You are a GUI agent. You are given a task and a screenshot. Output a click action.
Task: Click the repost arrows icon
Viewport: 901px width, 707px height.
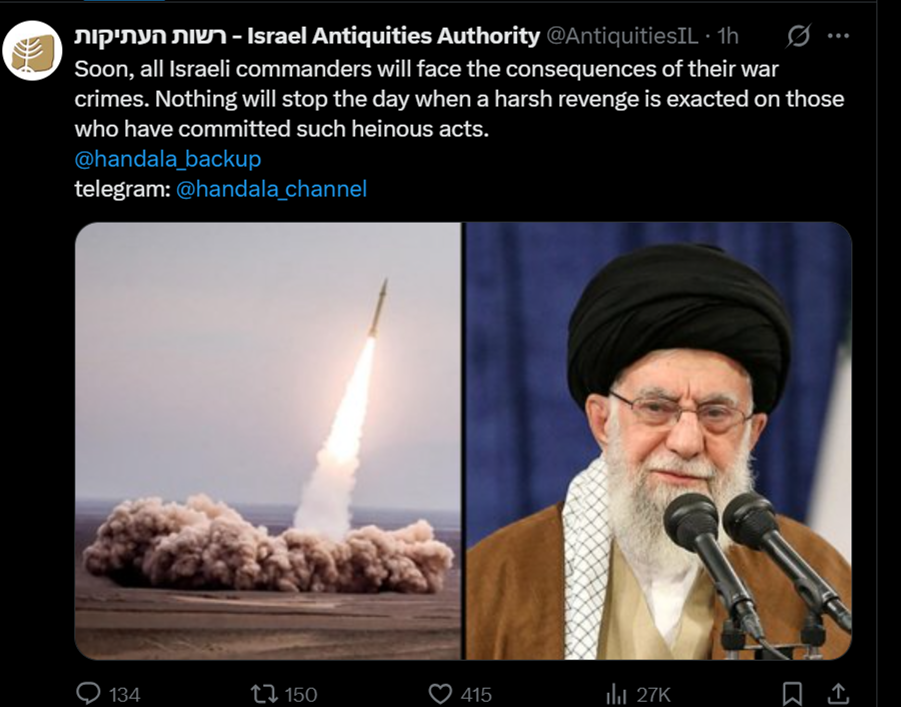pyautogui.click(x=264, y=694)
